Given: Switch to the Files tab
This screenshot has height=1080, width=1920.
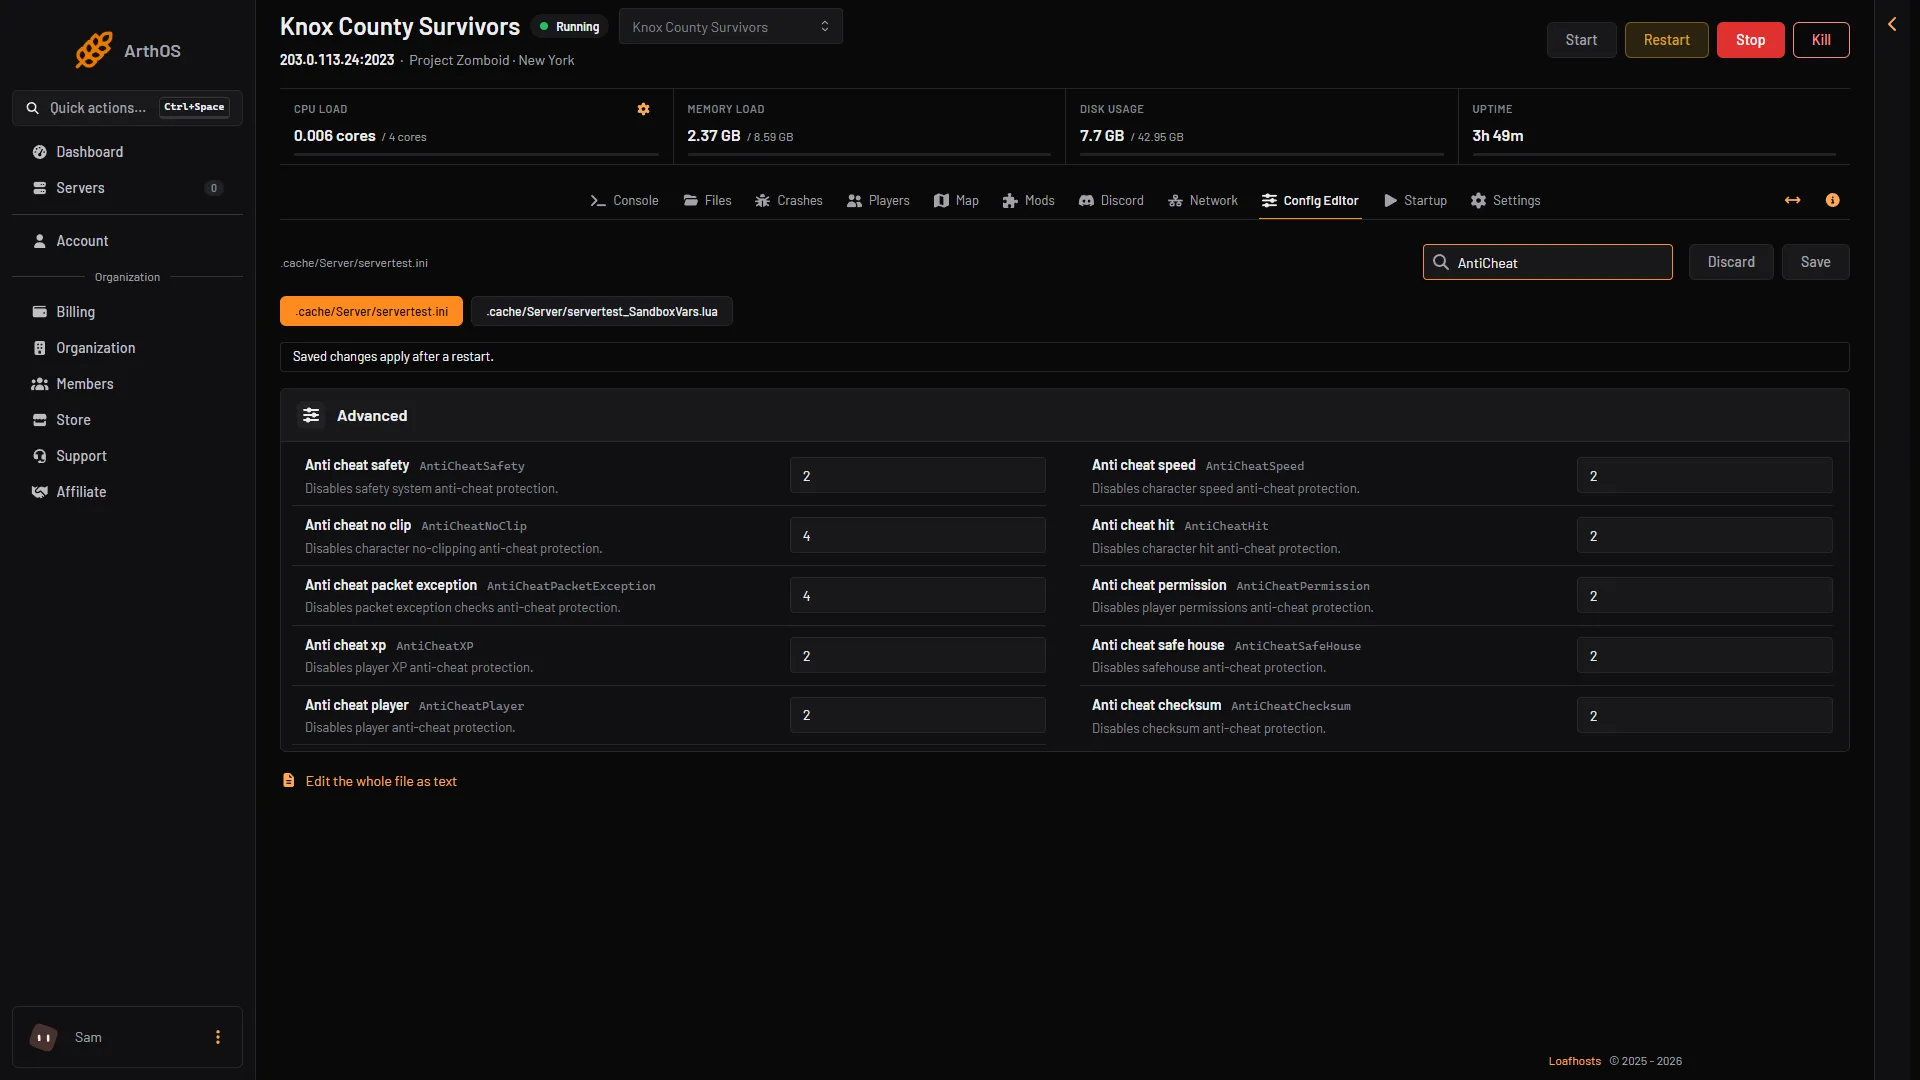Looking at the screenshot, I should [707, 200].
